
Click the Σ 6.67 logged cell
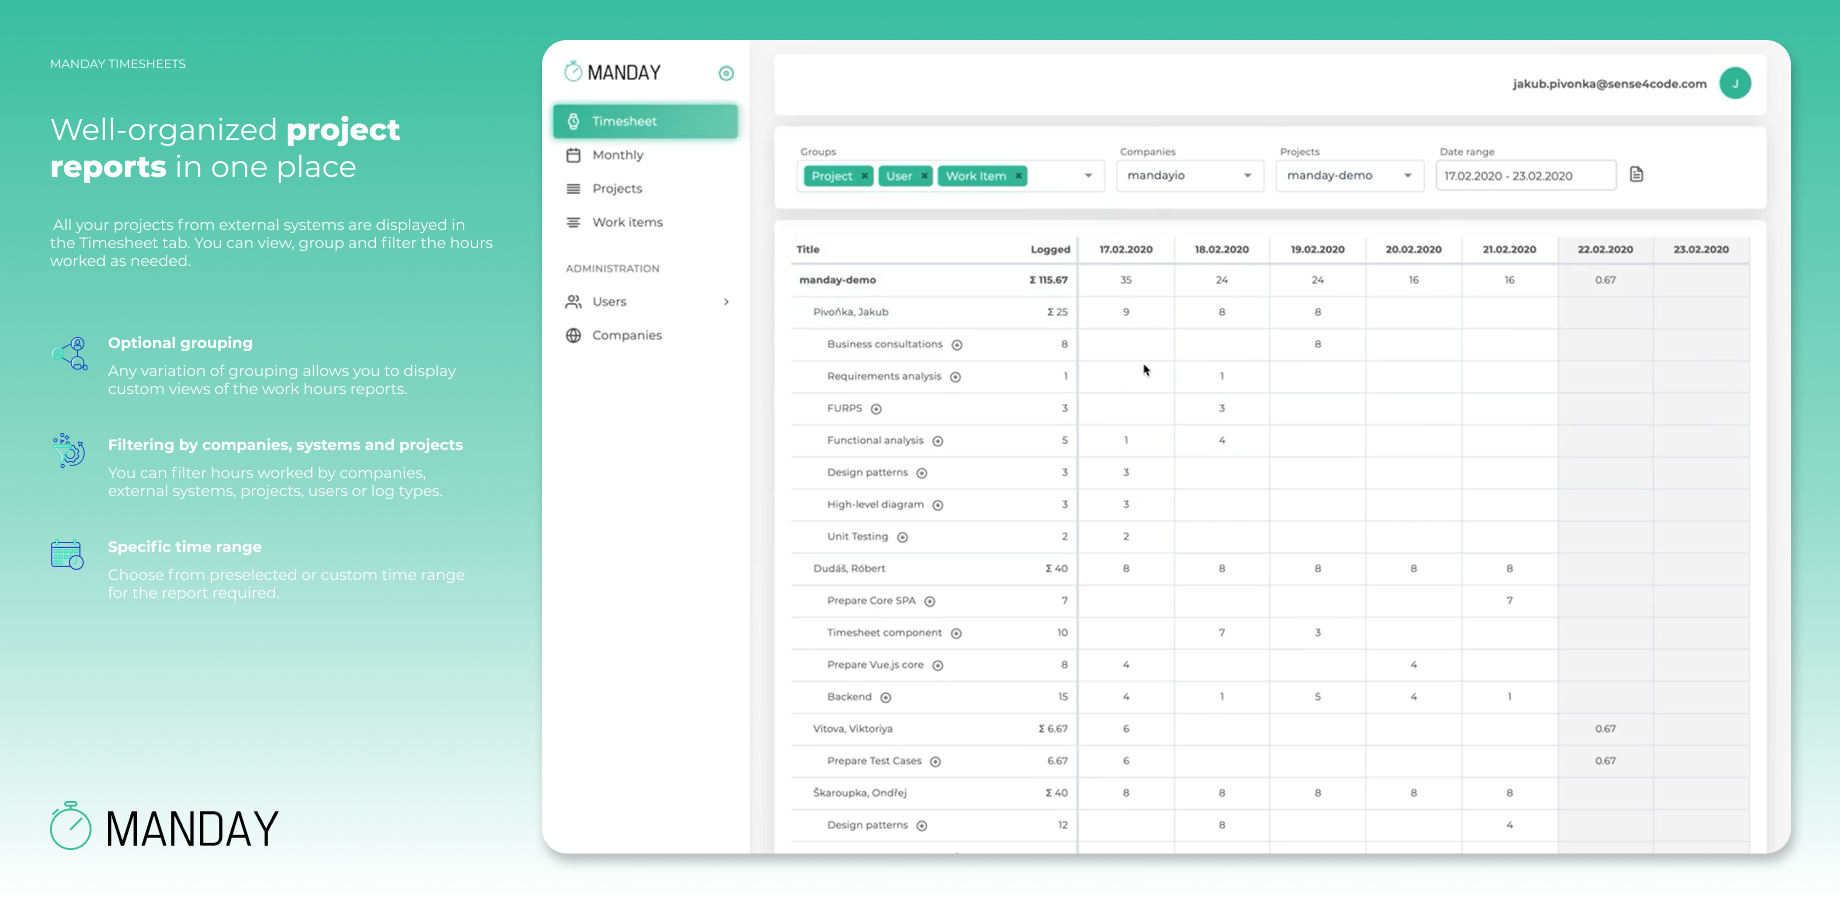(x=1053, y=729)
